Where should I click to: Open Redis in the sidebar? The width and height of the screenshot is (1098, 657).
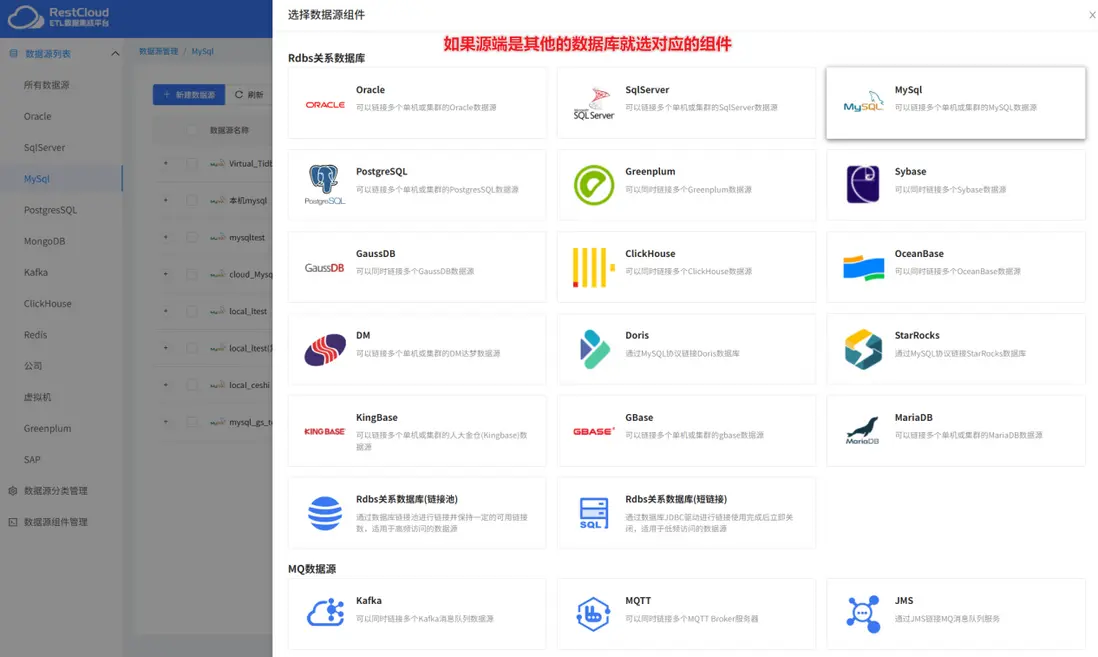point(35,335)
